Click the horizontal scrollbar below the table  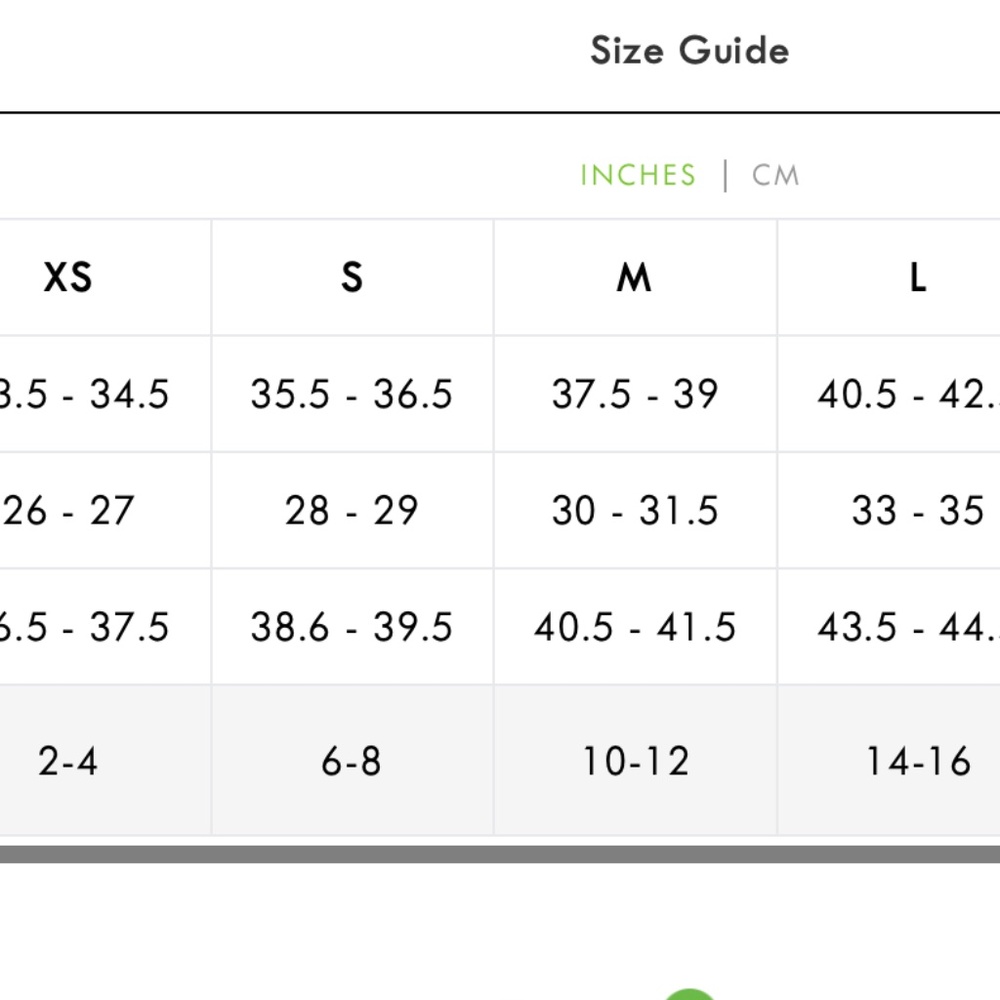point(500,855)
